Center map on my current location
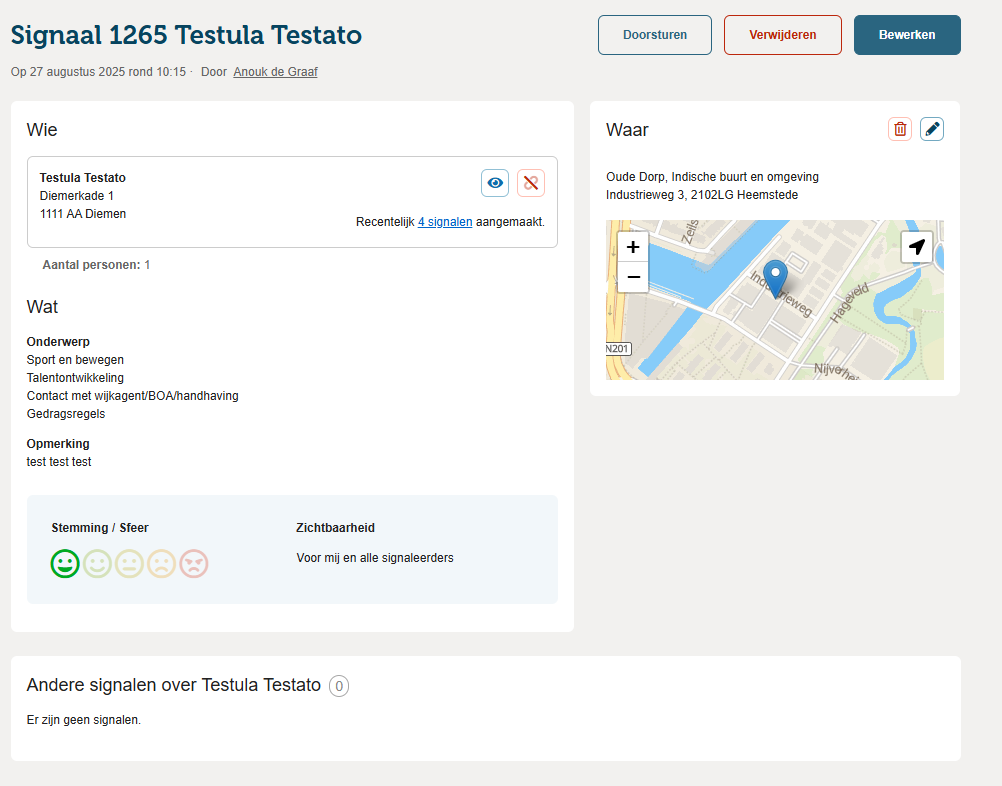 click(x=917, y=247)
